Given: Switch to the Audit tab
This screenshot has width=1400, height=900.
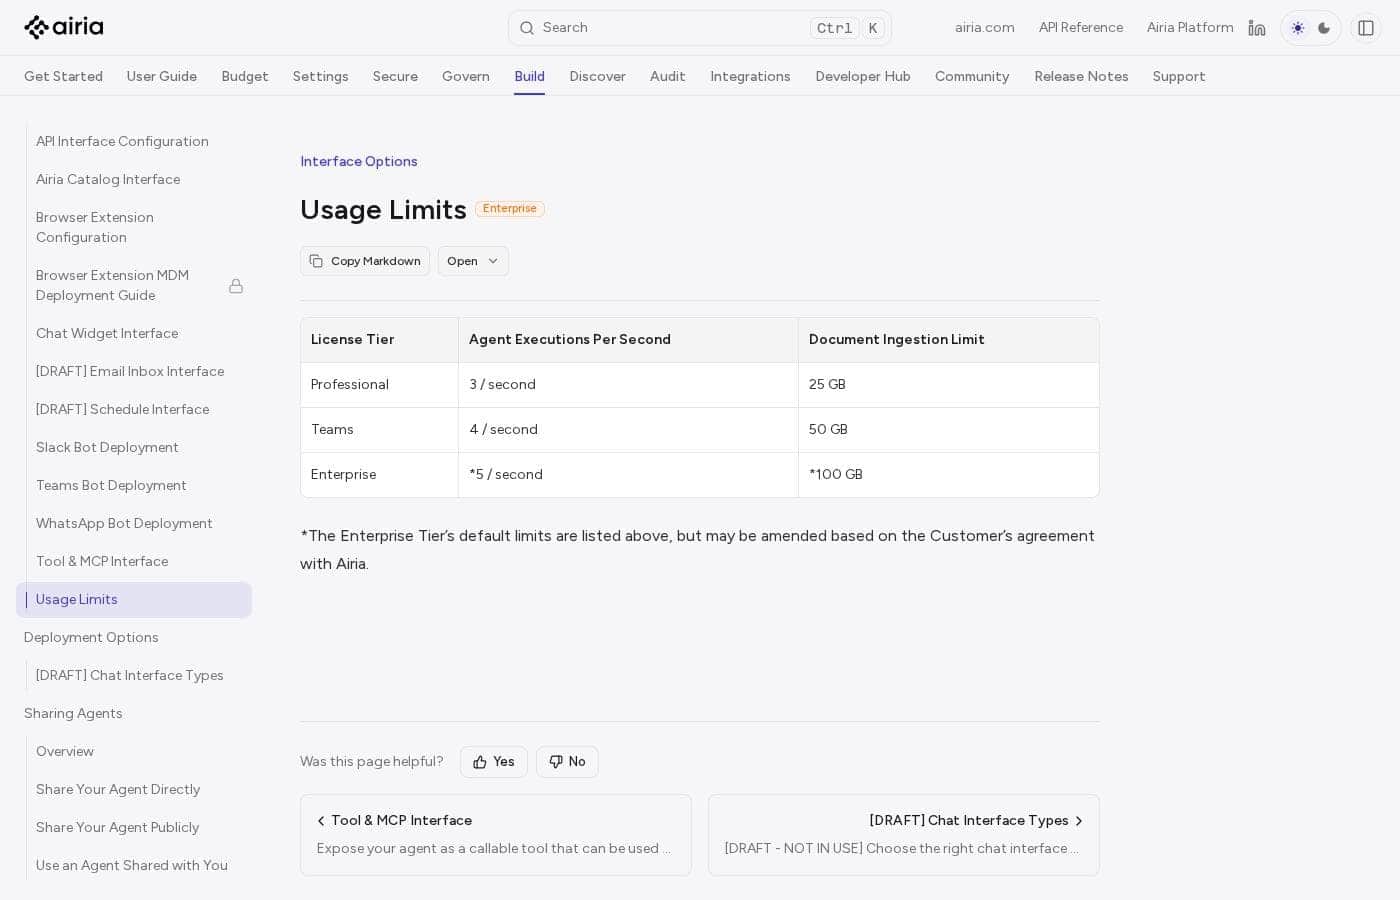Looking at the screenshot, I should 668,76.
